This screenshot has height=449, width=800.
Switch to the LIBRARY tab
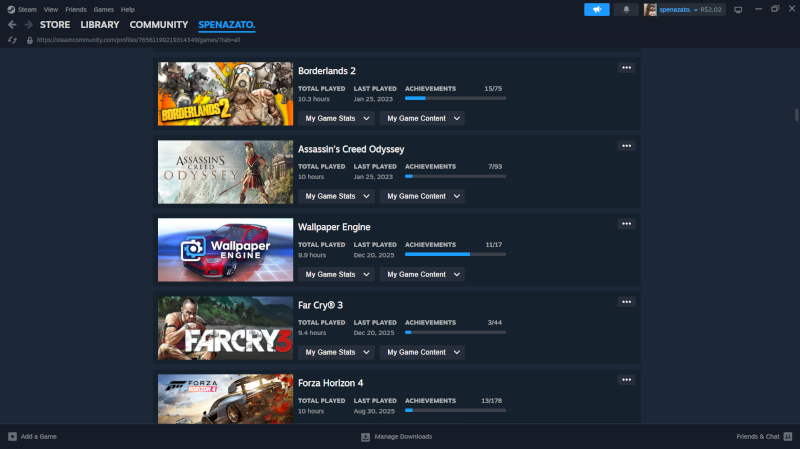100,24
